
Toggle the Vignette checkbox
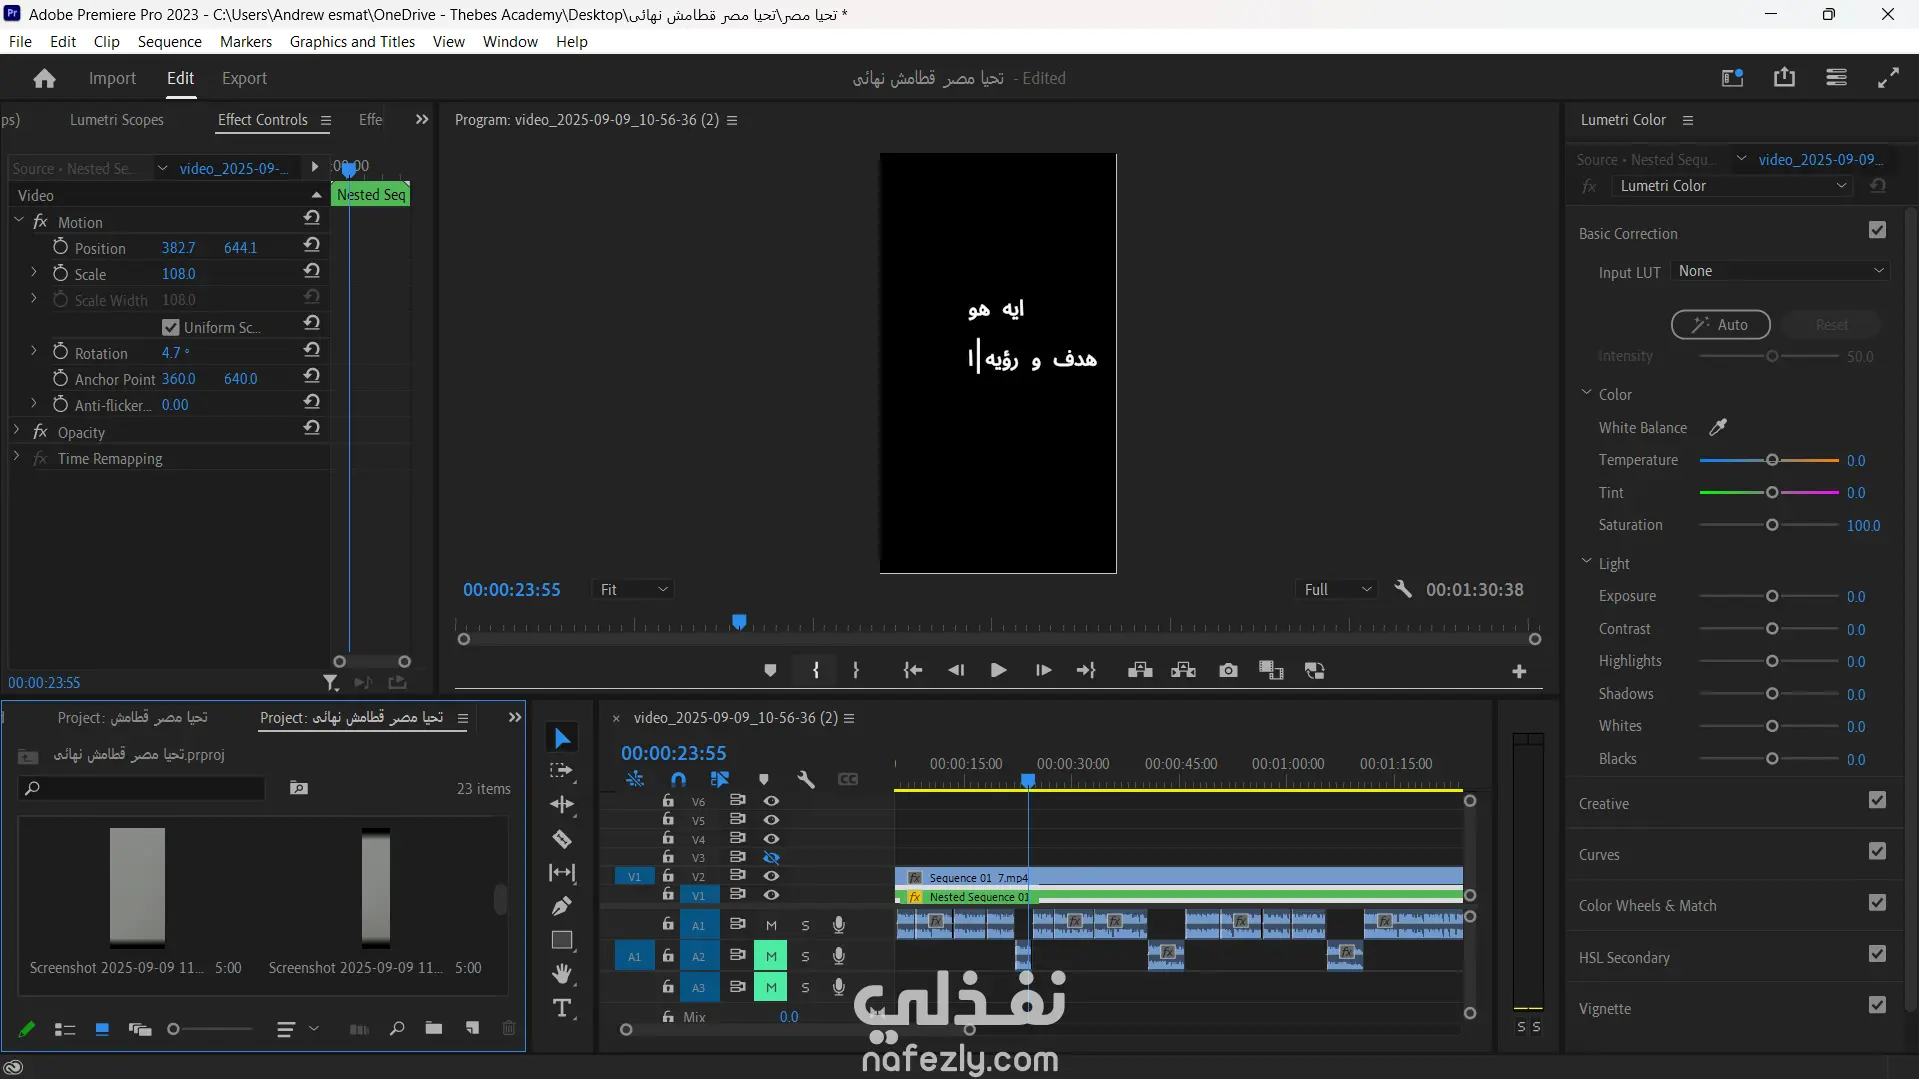tap(1877, 1005)
